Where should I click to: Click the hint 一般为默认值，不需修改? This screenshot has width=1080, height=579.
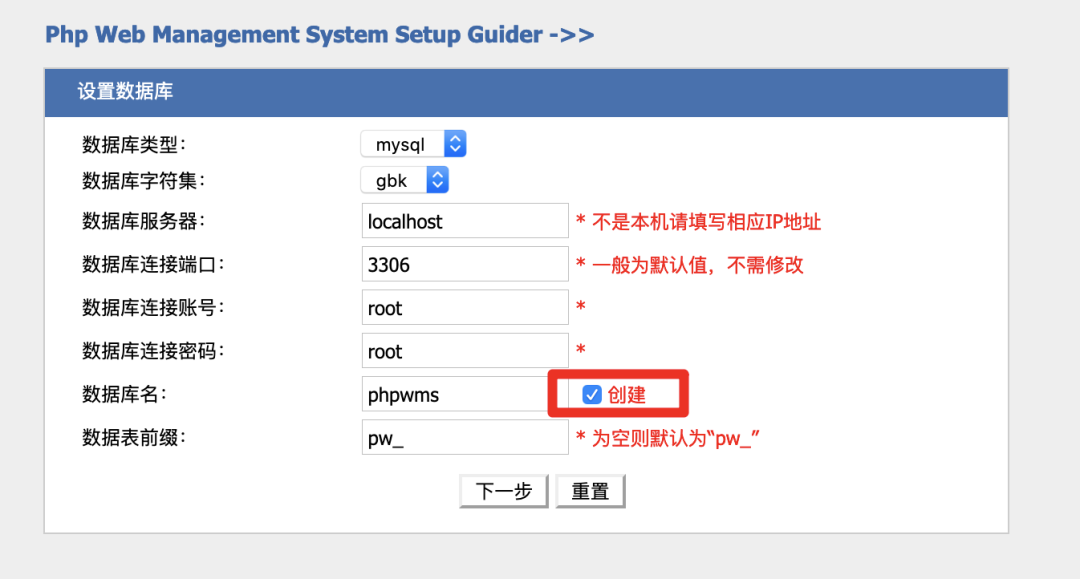(x=697, y=265)
